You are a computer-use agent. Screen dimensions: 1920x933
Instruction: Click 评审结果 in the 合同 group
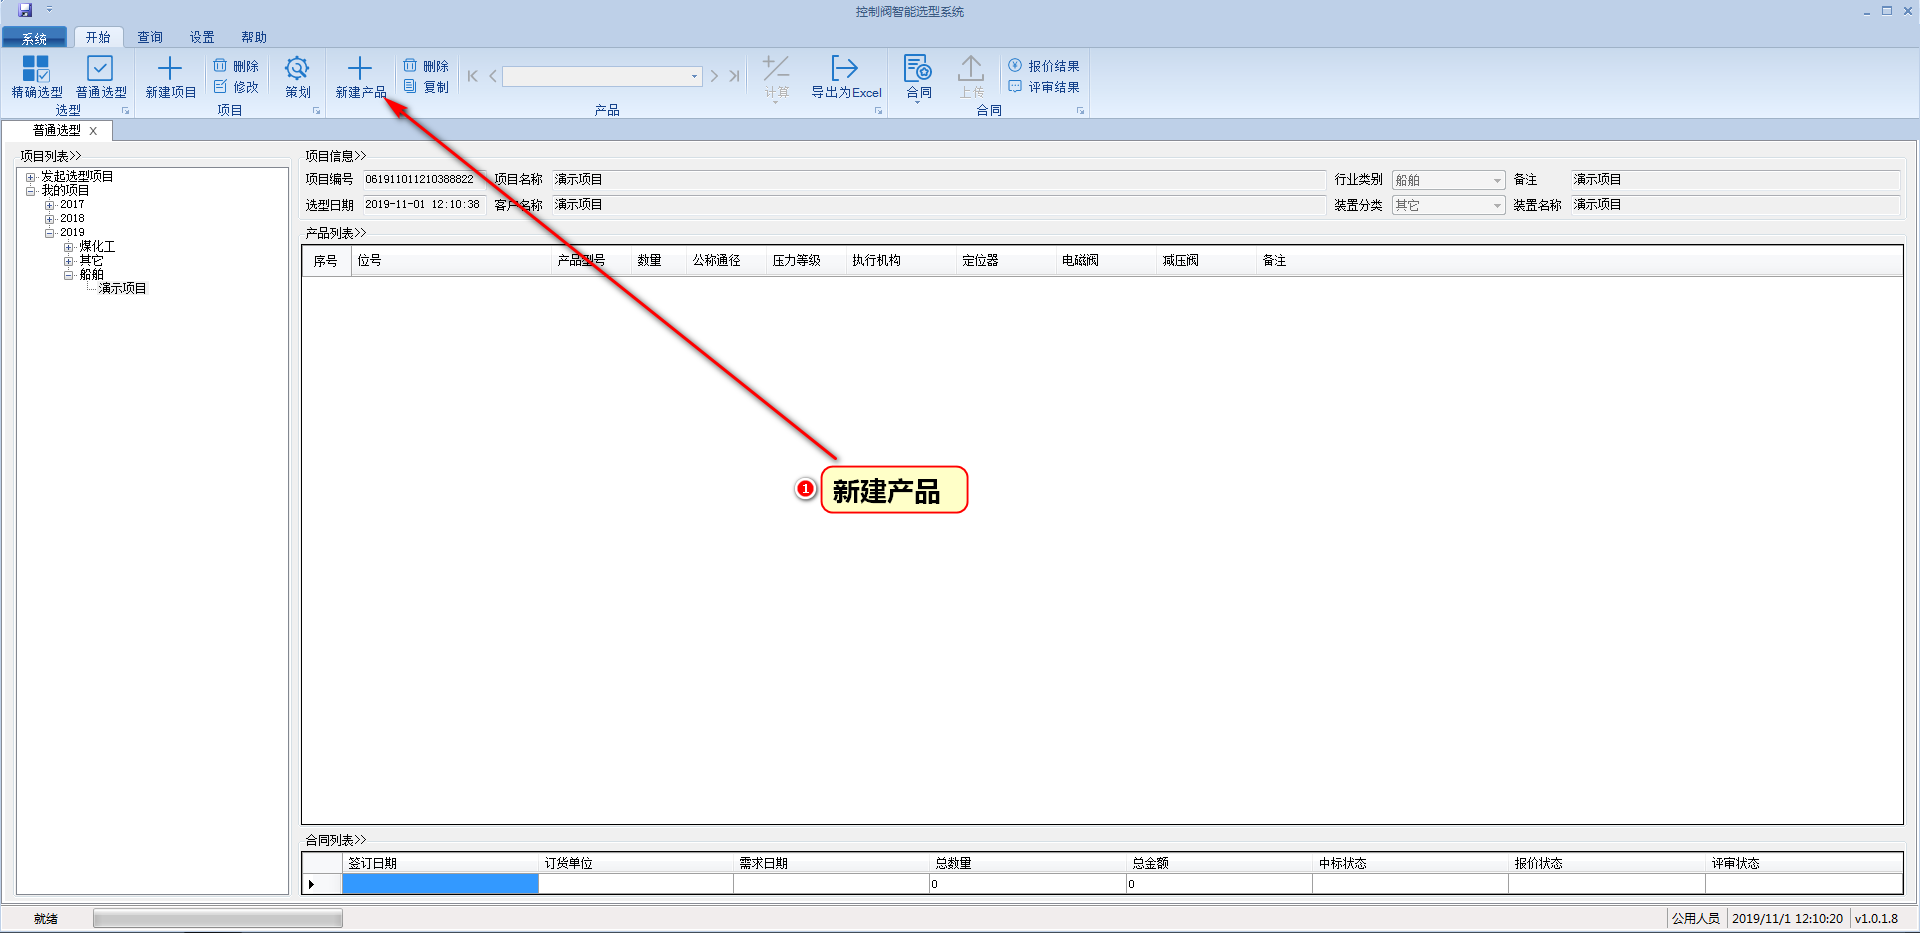1044,87
